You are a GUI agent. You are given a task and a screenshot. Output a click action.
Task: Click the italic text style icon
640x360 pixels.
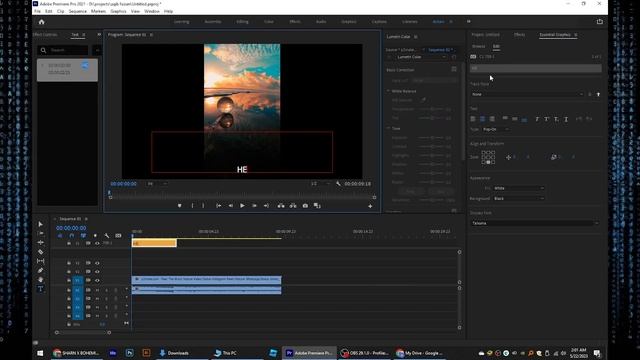(x=537, y=119)
